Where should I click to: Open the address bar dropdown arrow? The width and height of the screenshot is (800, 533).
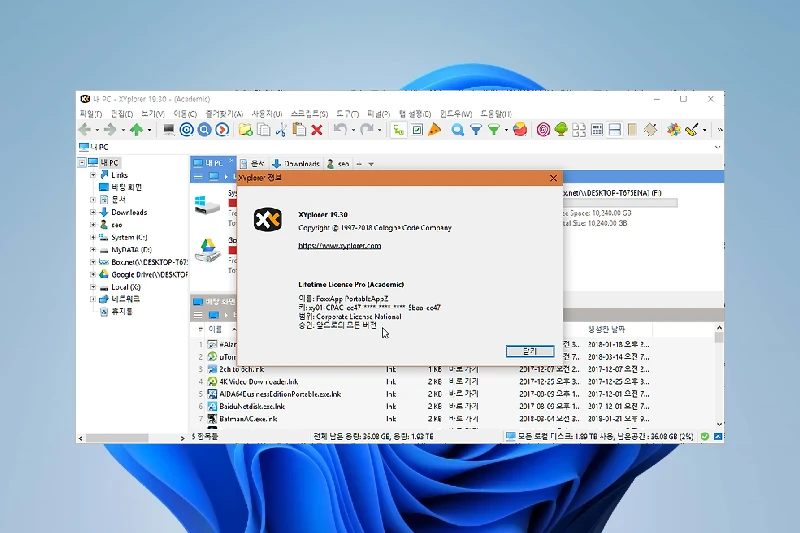click(x=717, y=147)
